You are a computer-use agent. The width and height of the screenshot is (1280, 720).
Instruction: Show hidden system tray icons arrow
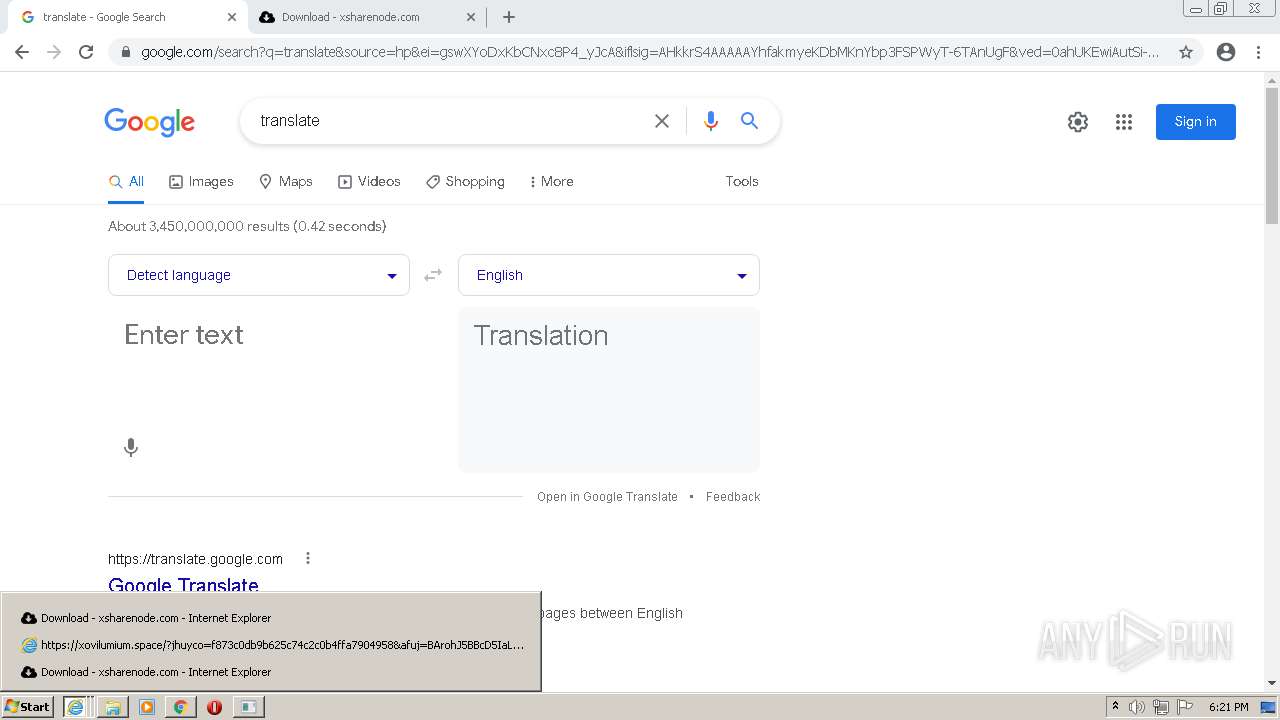tap(1115, 707)
